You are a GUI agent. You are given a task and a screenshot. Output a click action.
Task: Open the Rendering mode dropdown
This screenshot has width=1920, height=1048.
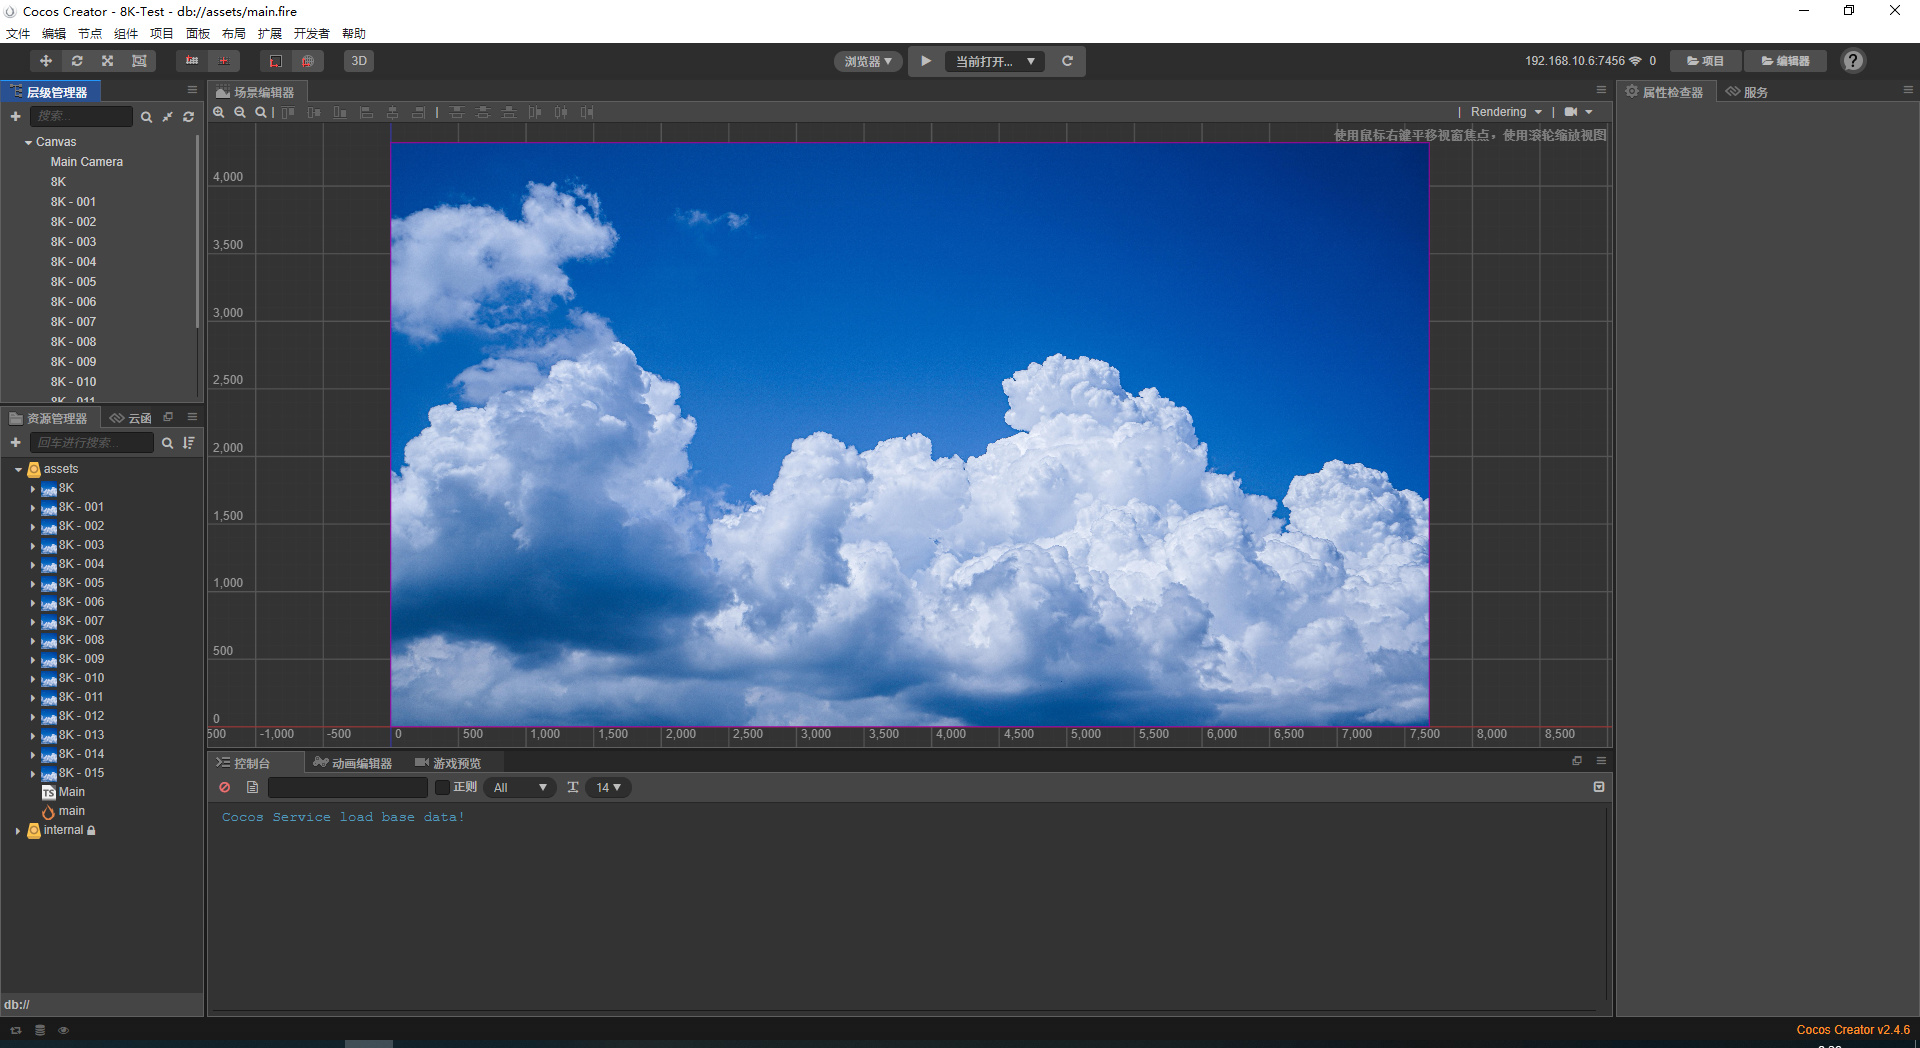[1506, 112]
